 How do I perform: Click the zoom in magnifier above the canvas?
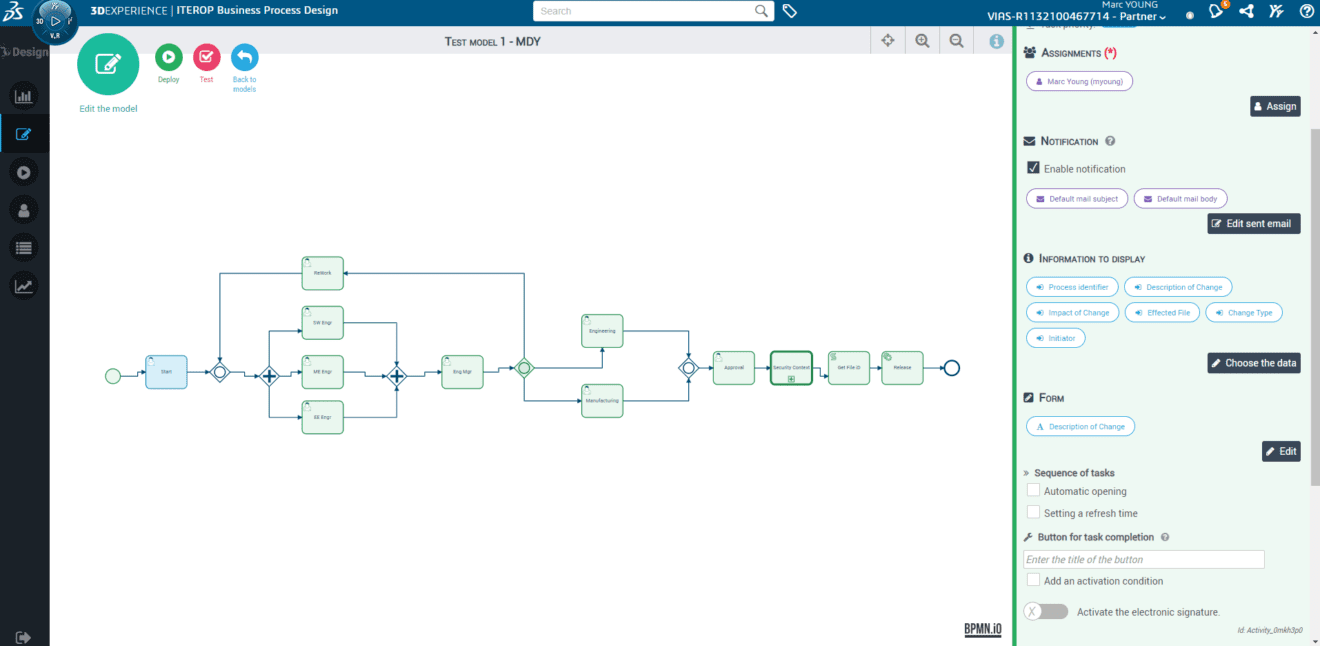tap(921, 40)
